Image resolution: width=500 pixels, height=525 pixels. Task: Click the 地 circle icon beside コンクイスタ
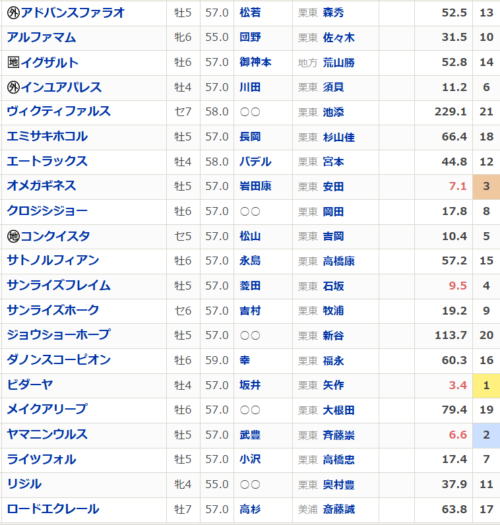click(13, 236)
